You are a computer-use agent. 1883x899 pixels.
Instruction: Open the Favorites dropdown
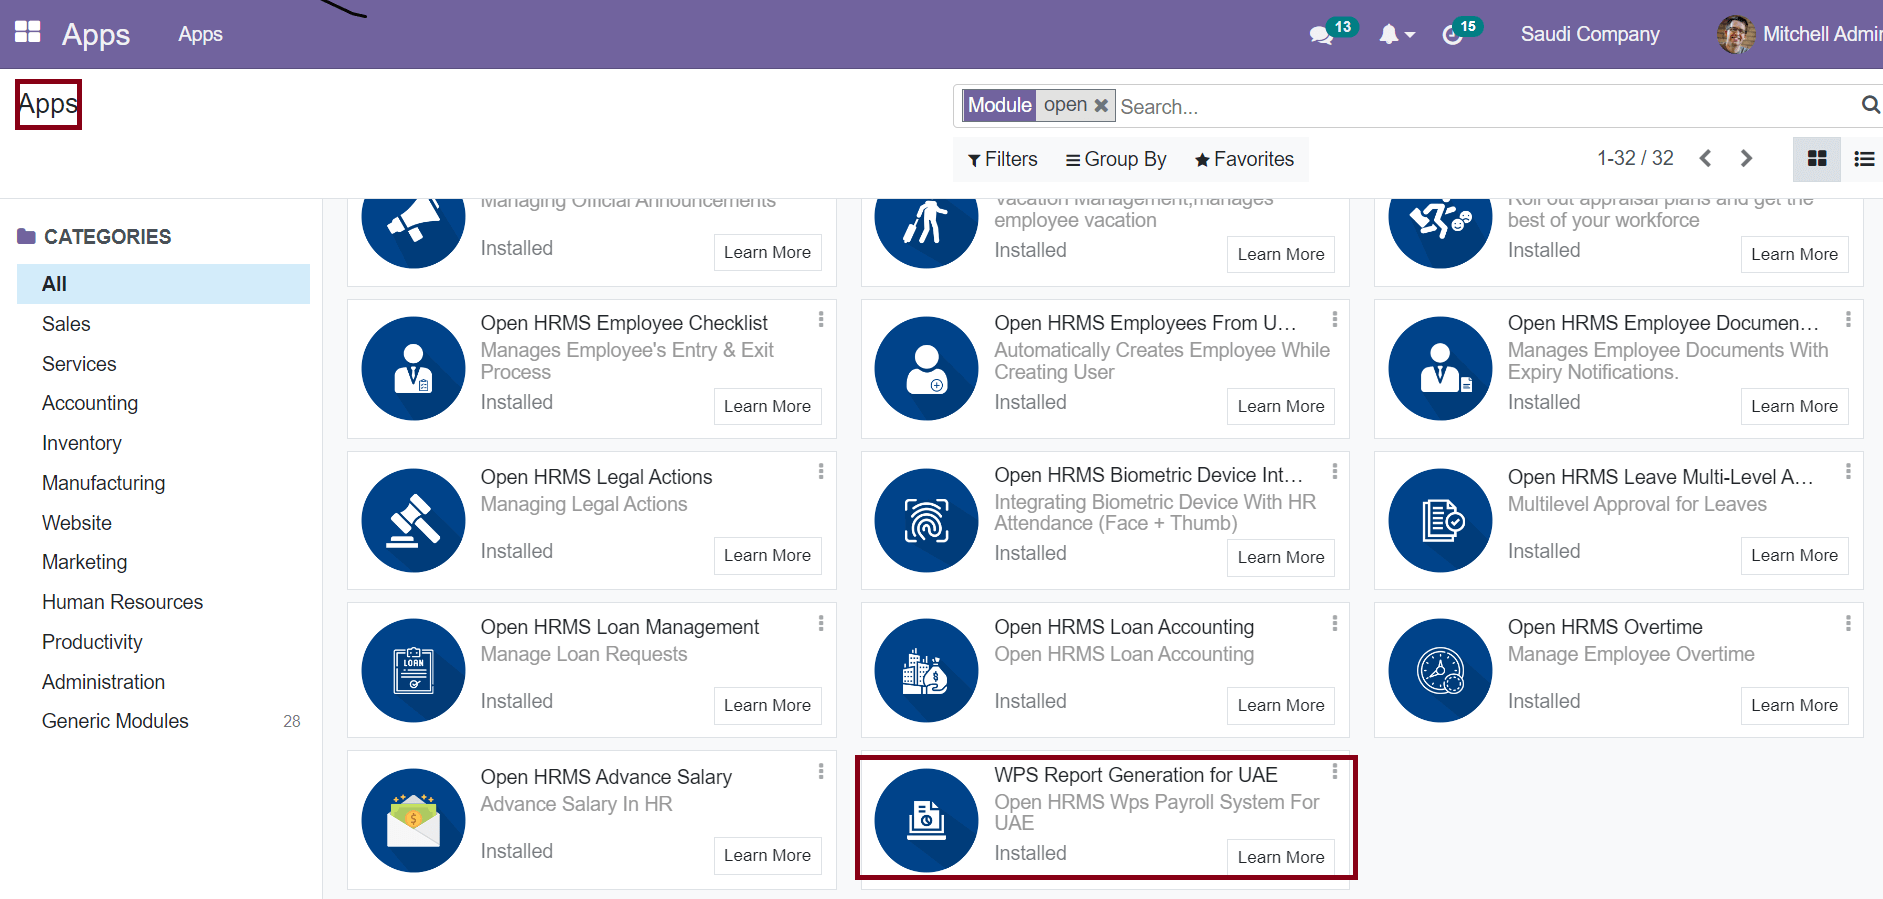click(1244, 159)
